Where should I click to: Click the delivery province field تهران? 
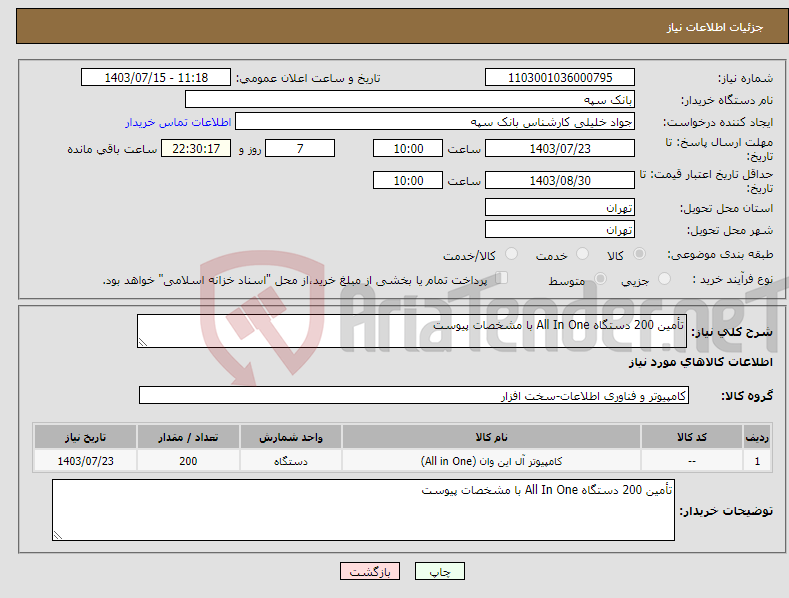(x=560, y=207)
